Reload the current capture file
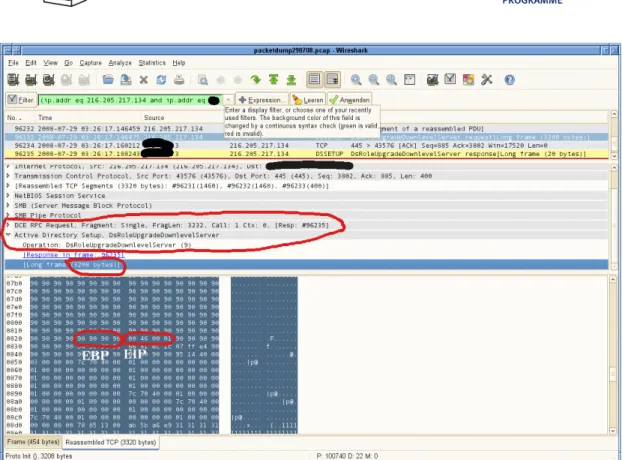Screen dimensions: 622x460 [161, 80]
